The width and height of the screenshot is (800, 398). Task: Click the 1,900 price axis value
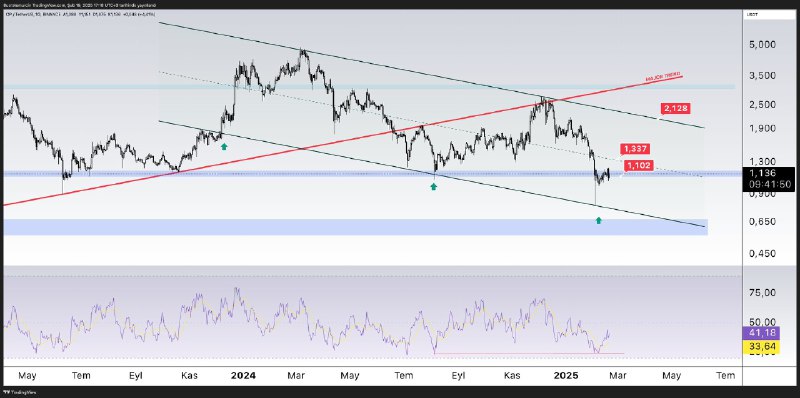762,128
